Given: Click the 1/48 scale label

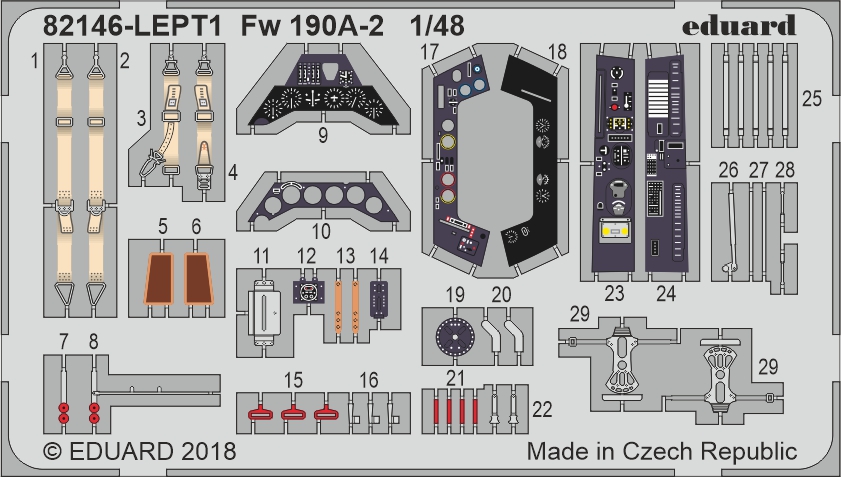Looking at the screenshot, I should pyautogui.click(x=437, y=26).
